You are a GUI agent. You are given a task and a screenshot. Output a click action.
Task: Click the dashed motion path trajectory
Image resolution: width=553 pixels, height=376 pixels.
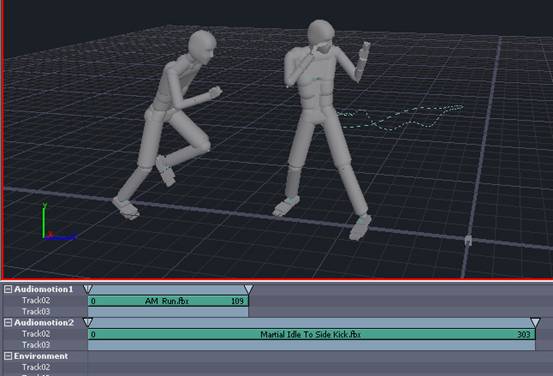point(400,116)
